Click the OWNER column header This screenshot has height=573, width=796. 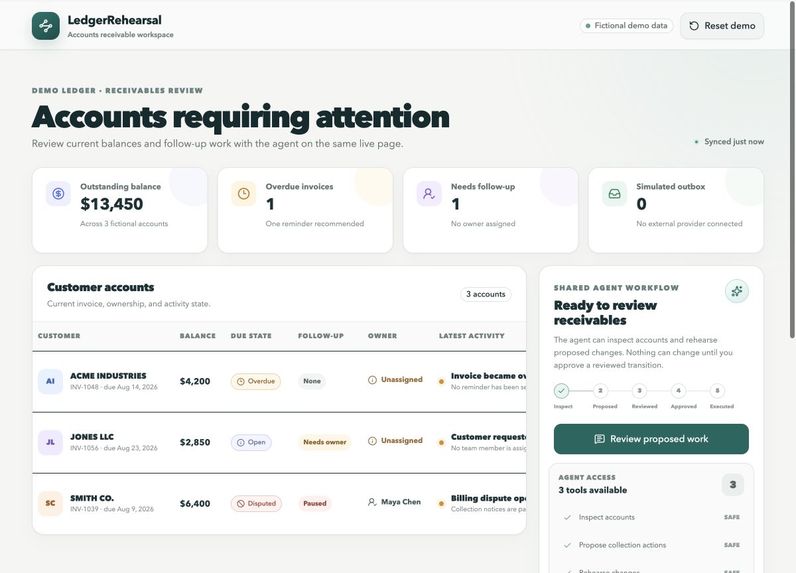[x=383, y=336]
